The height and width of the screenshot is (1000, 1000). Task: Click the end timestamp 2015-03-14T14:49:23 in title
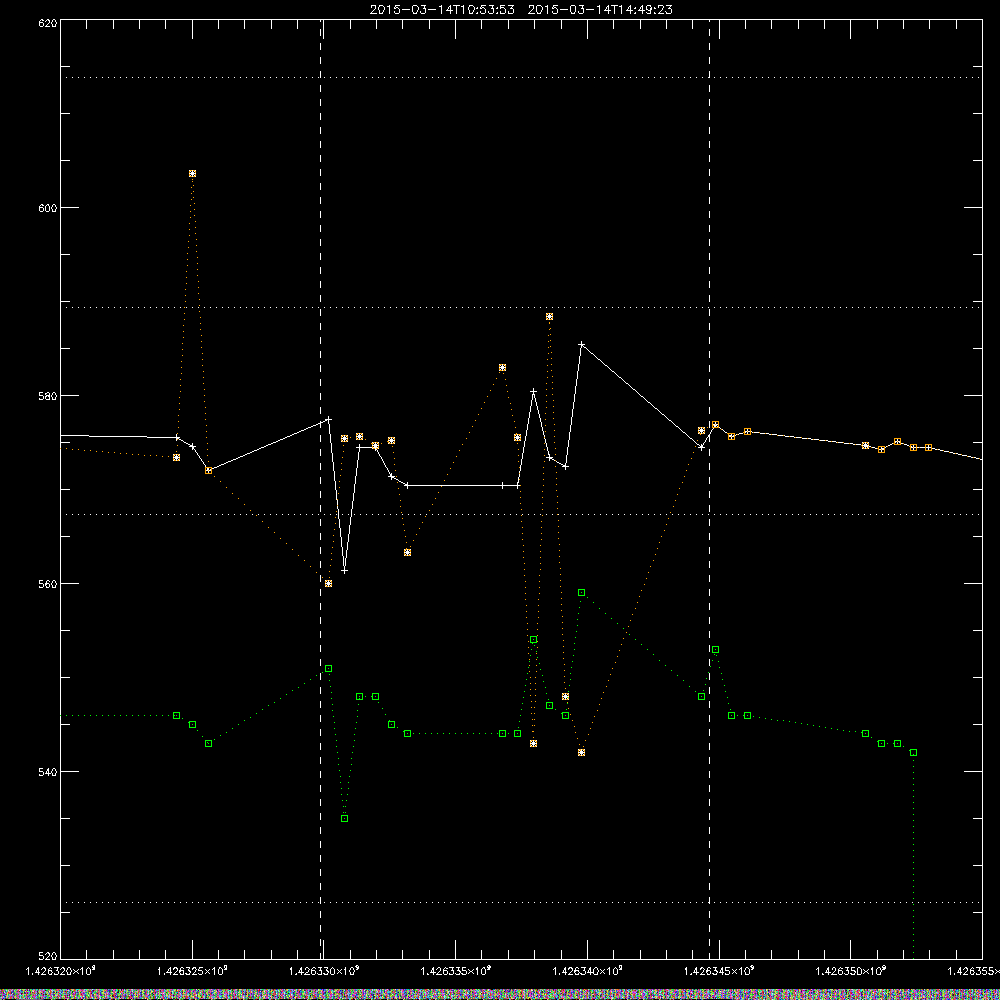click(600, 10)
